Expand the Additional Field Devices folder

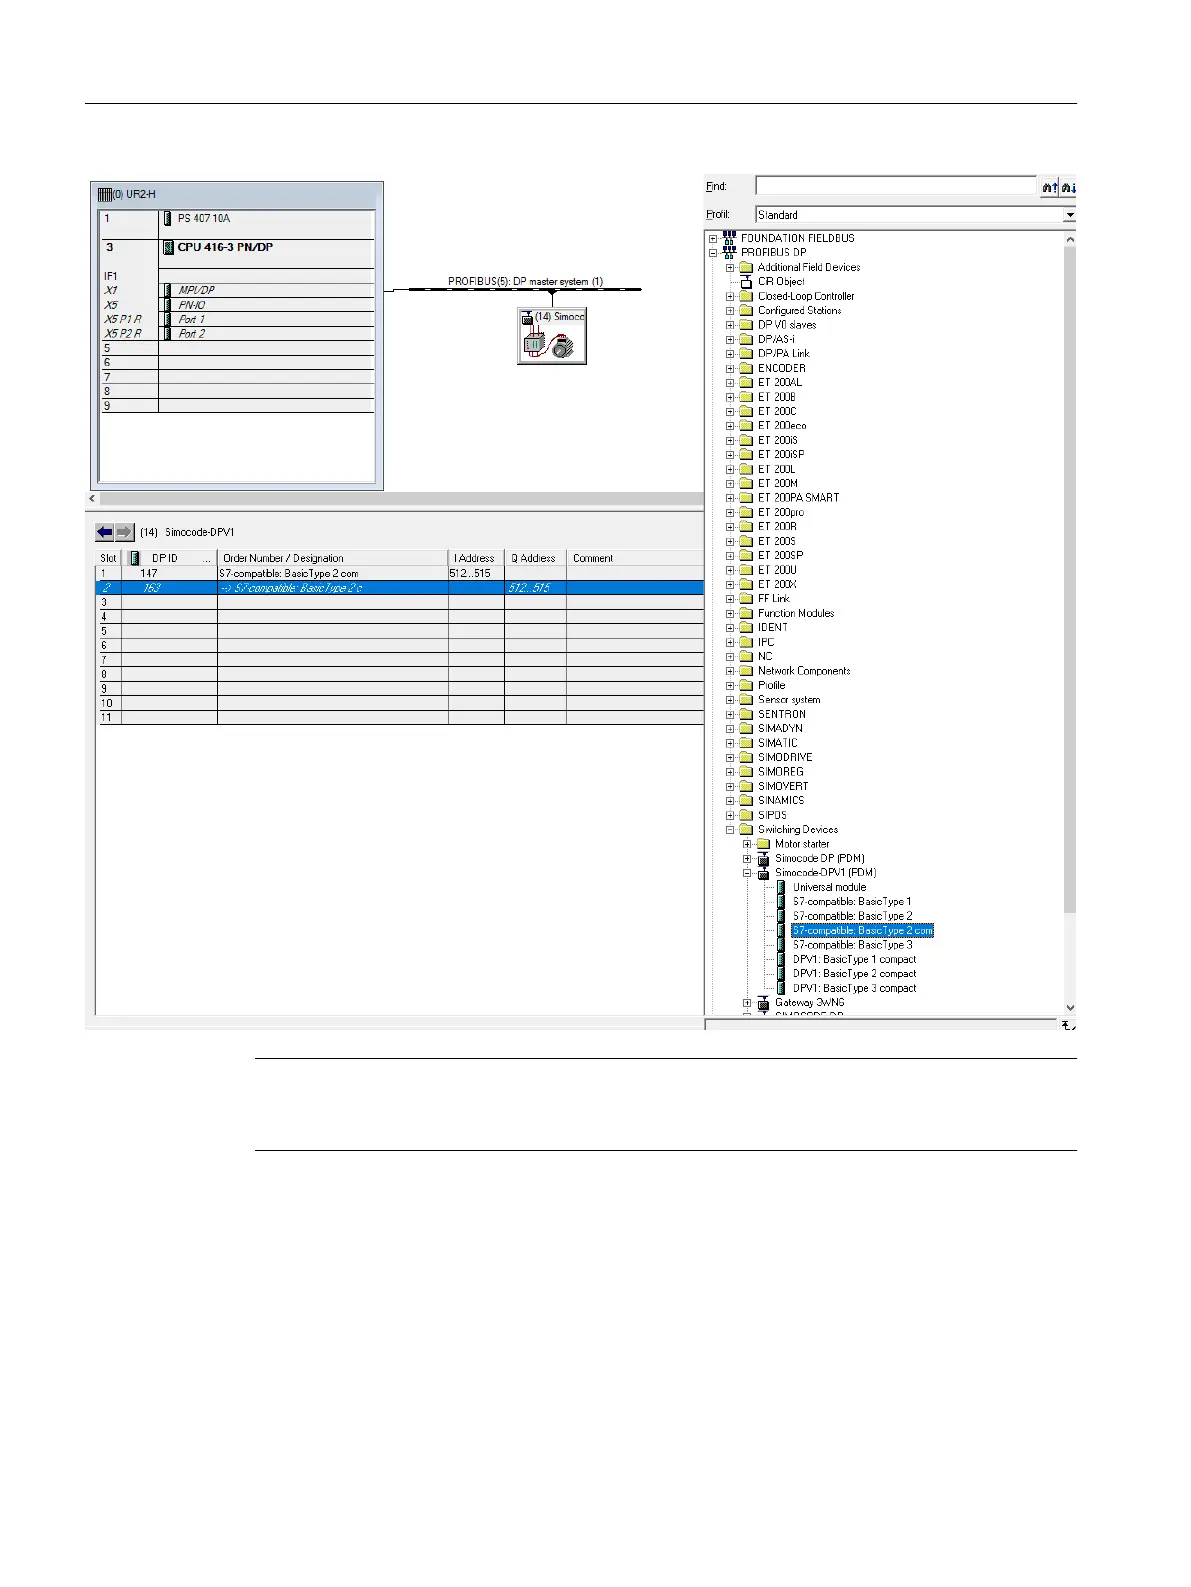(x=730, y=267)
